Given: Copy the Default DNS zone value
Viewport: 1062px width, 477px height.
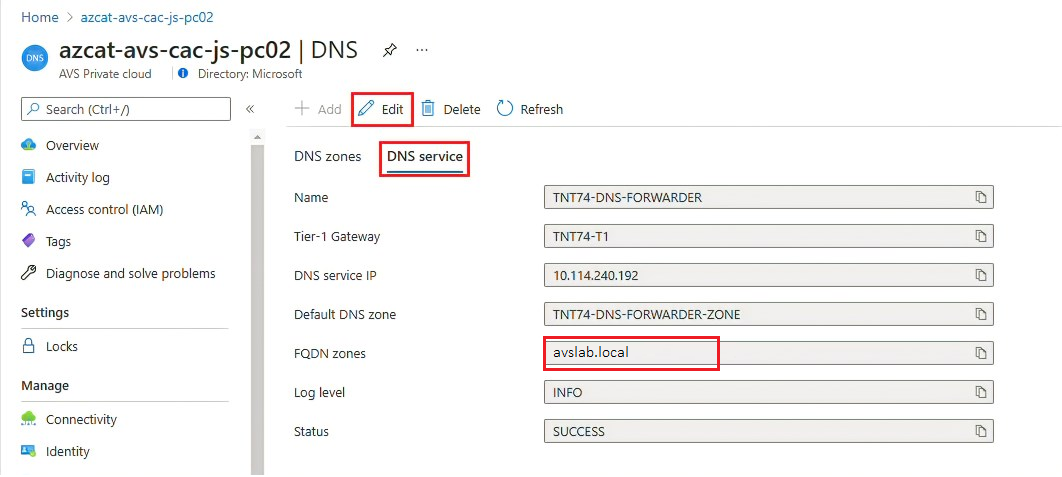Looking at the screenshot, I should click(x=980, y=314).
